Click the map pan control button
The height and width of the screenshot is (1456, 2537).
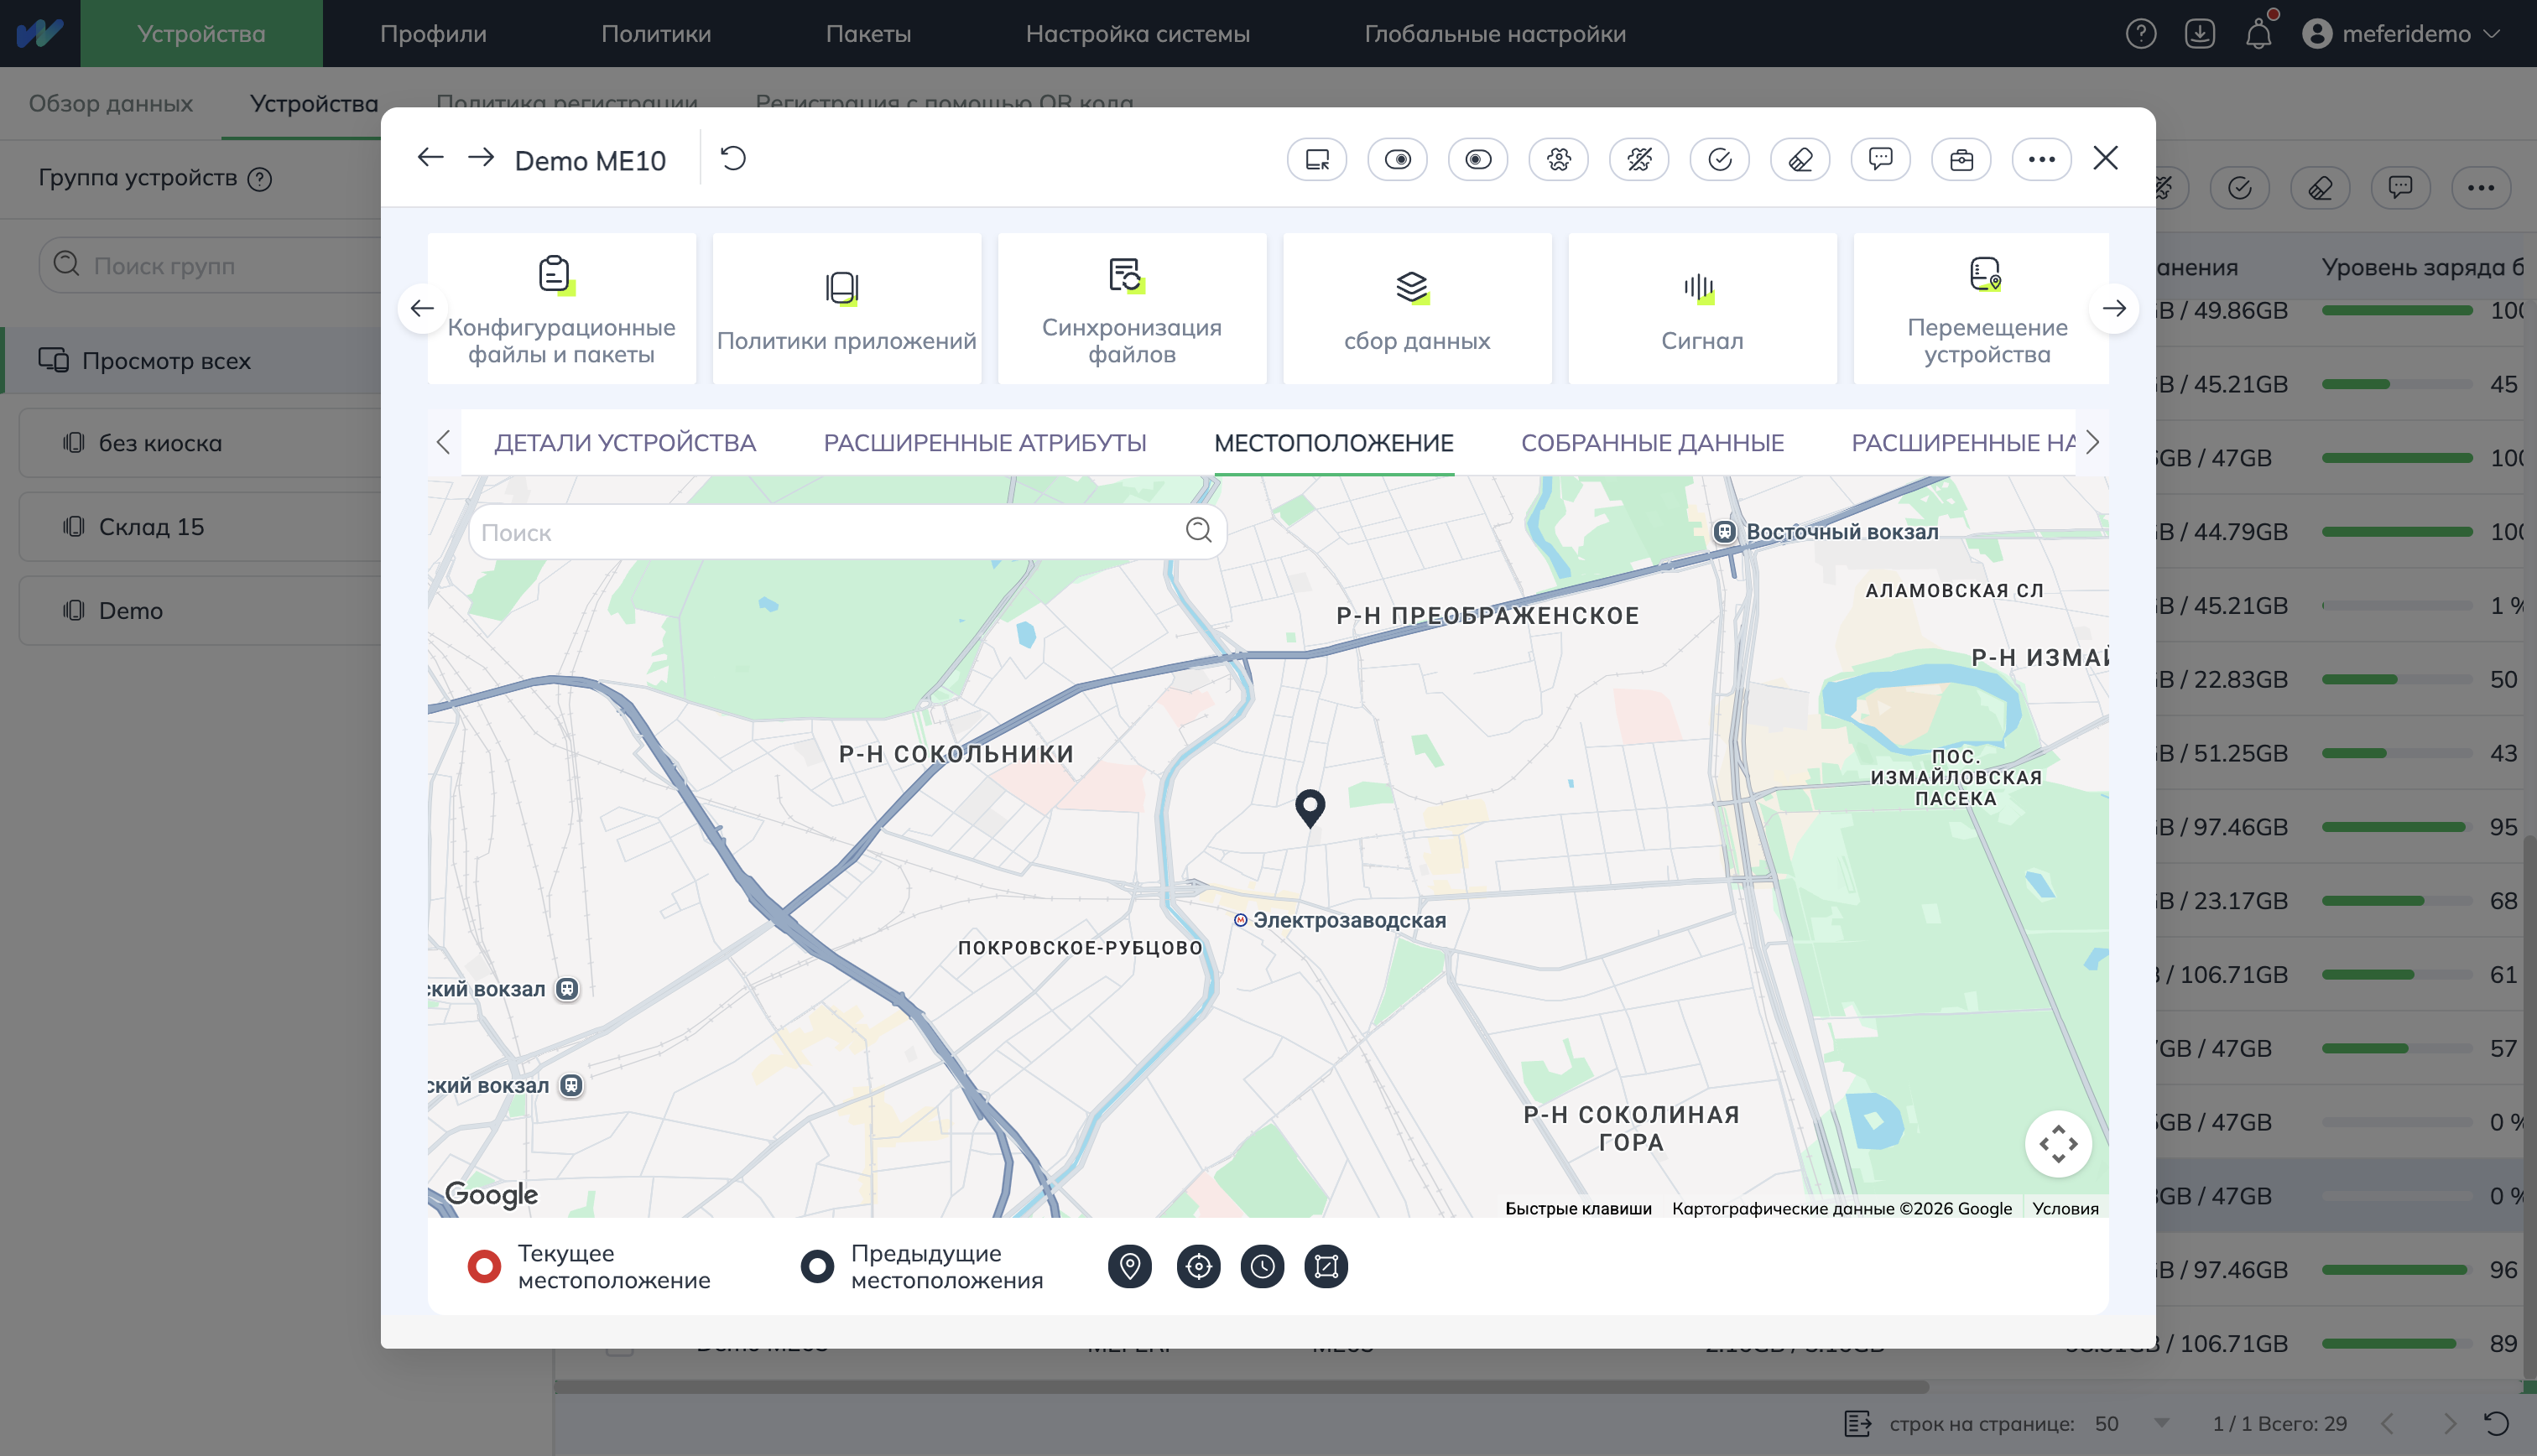coord(2058,1144)
